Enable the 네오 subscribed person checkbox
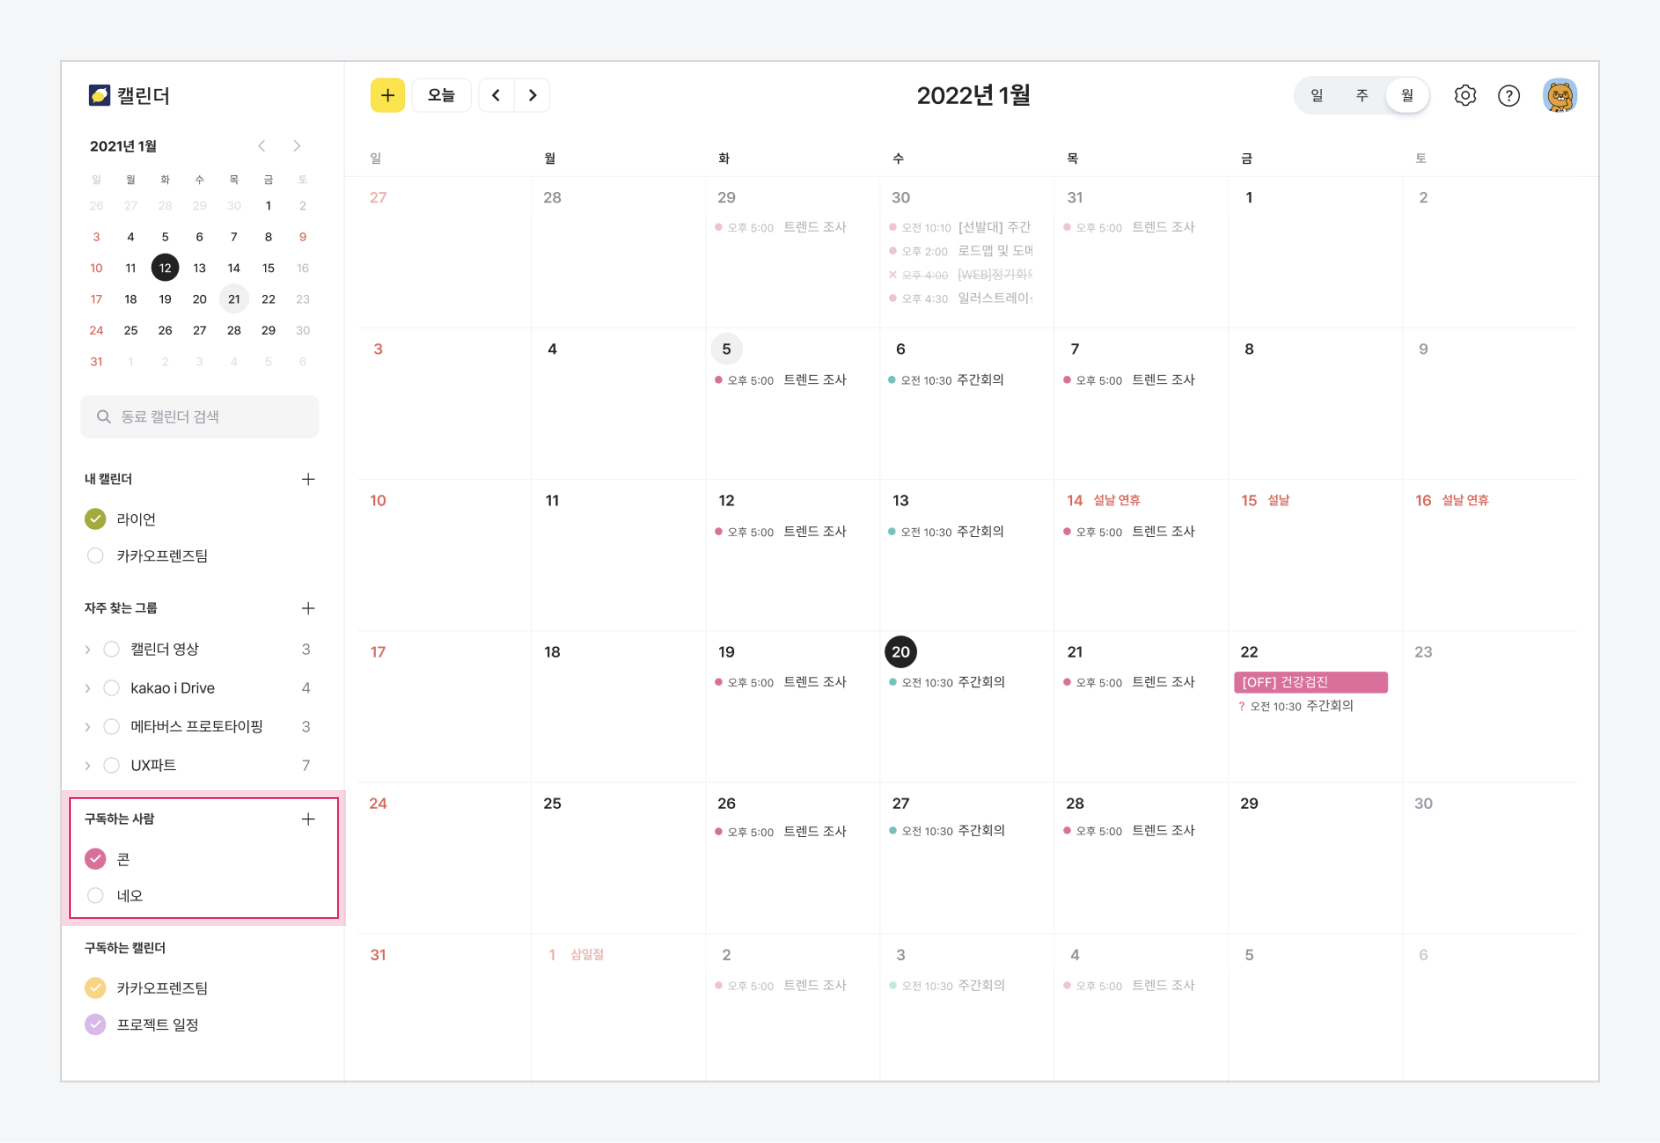Viewport: 1660px width, 1143px height. tap(95, 896)
